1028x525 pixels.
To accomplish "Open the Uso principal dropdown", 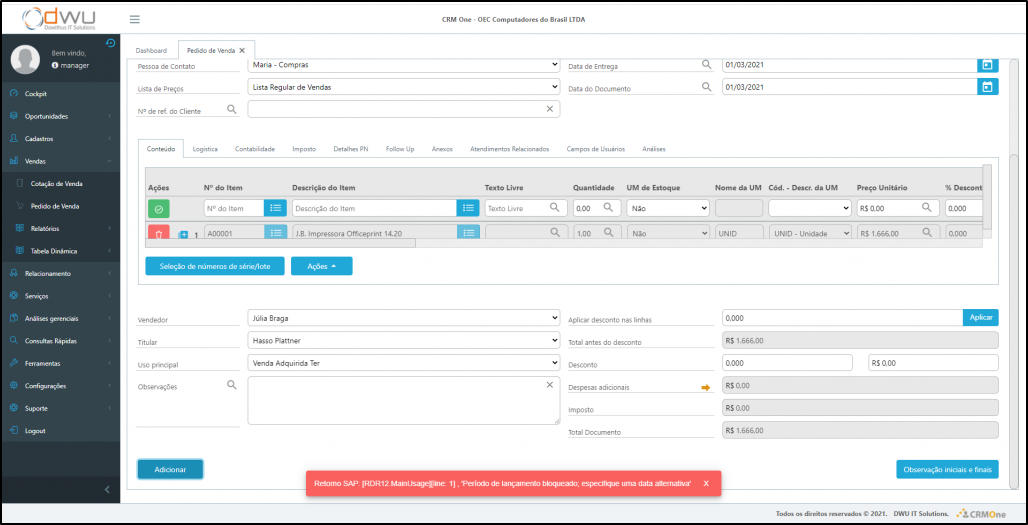I will pos(403,363).
